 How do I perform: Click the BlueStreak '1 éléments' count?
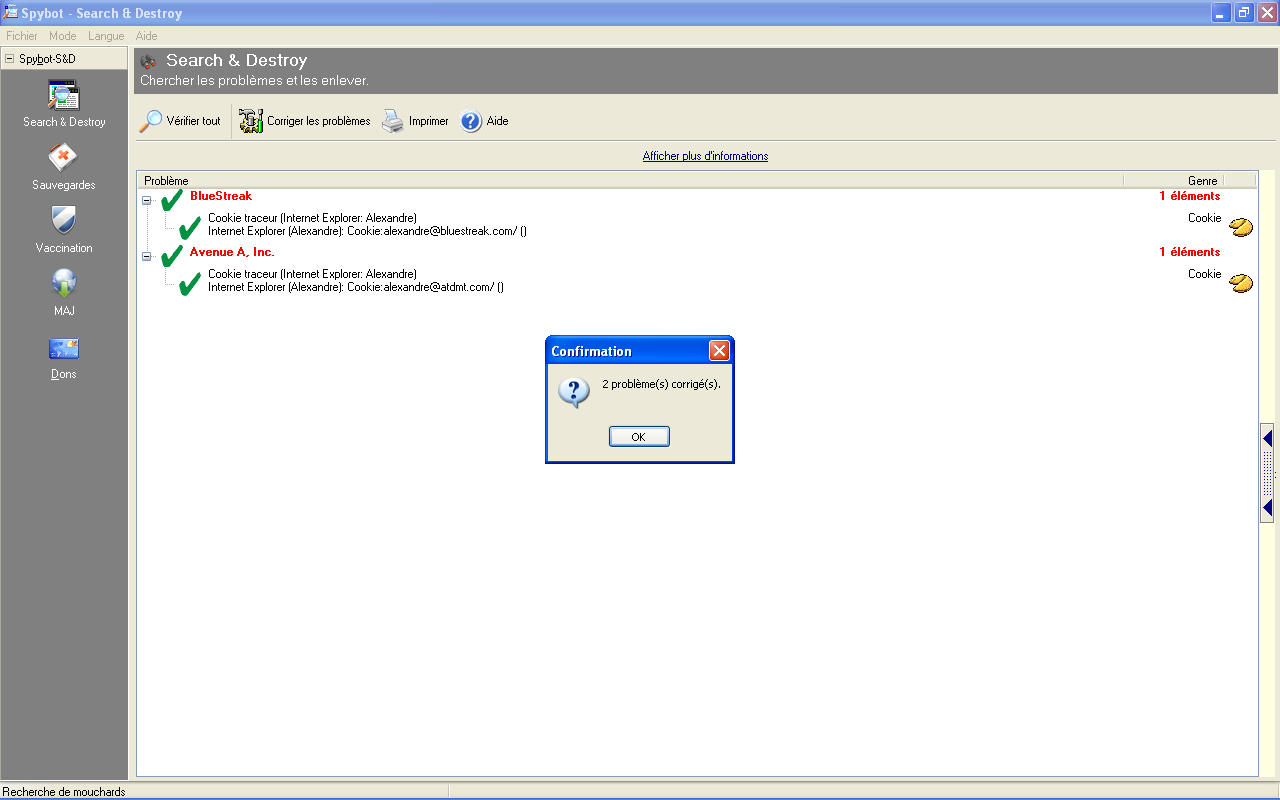point(1190,196)
